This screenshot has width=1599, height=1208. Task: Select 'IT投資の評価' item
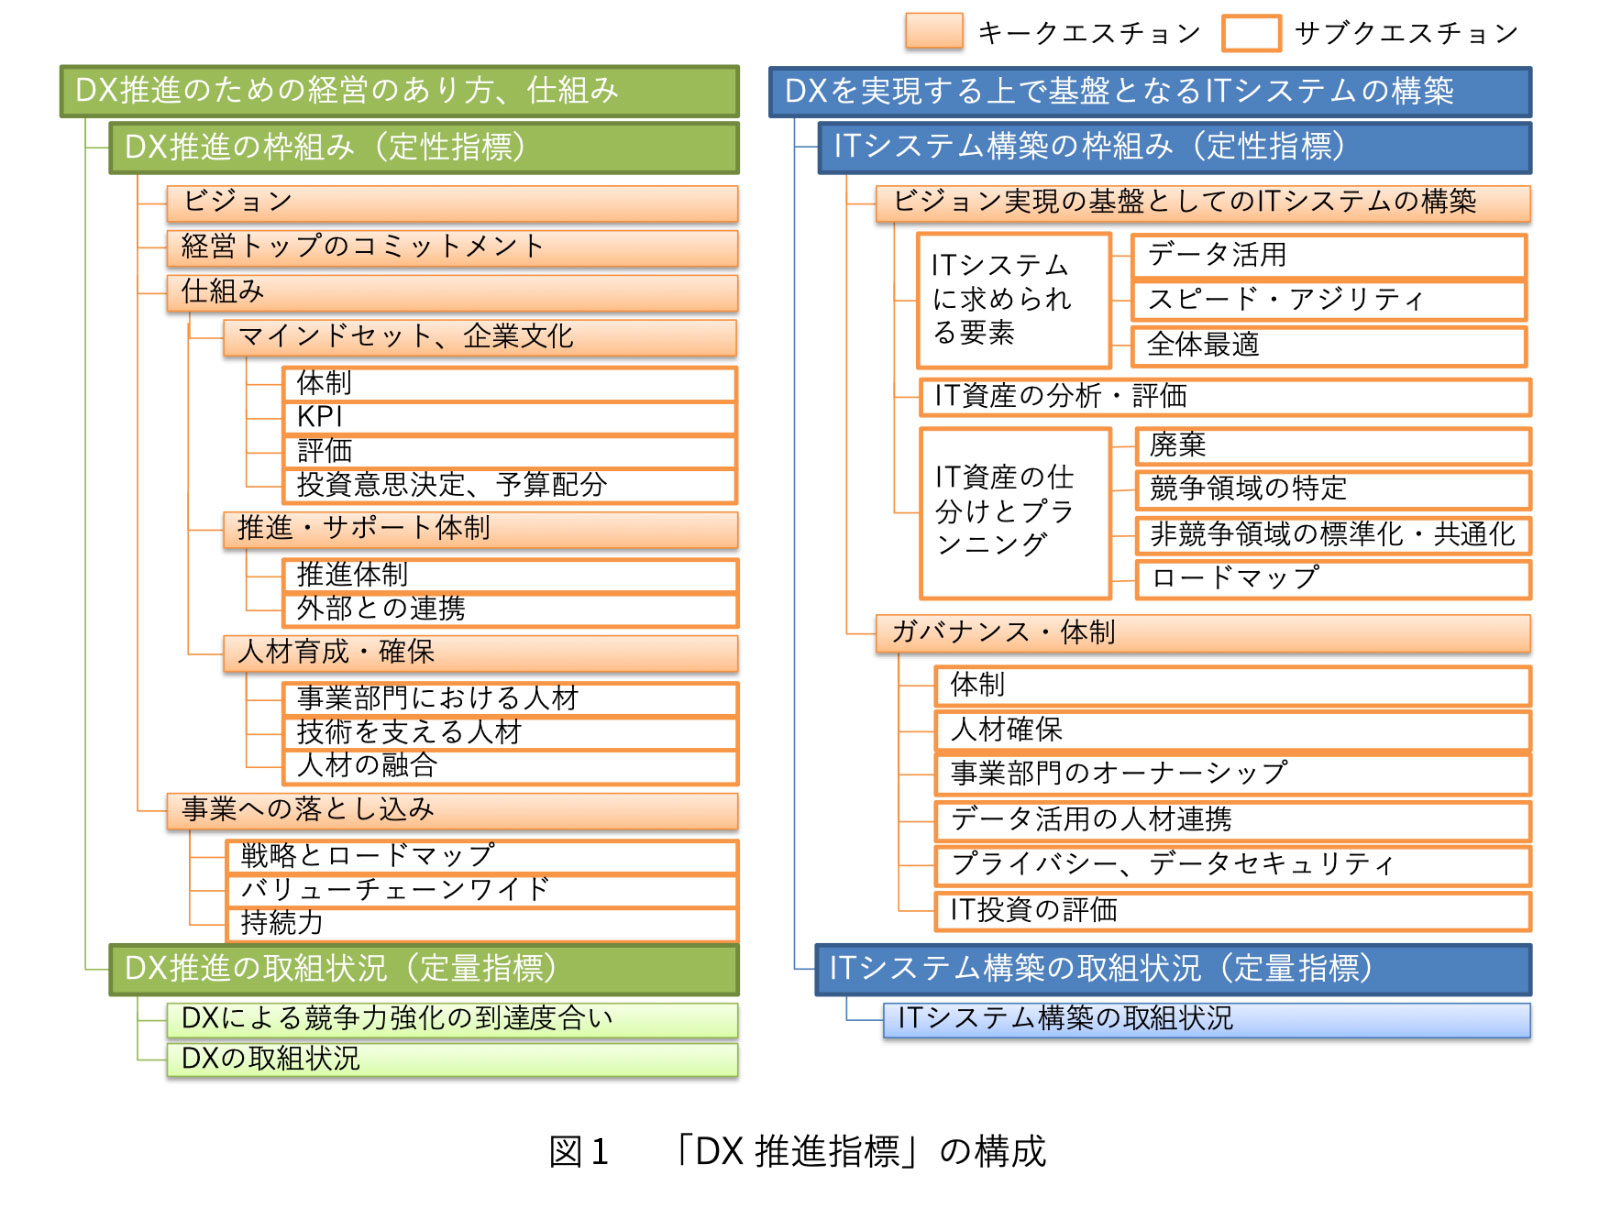point(1232,911)
